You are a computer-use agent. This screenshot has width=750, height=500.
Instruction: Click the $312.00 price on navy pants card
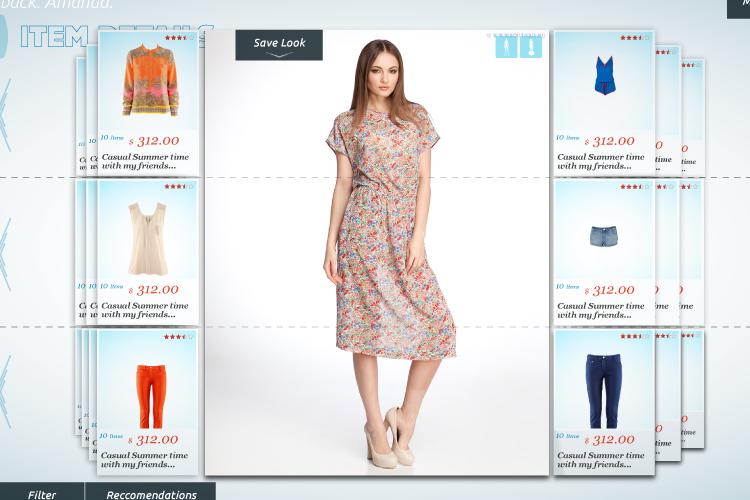coord(610,440)
